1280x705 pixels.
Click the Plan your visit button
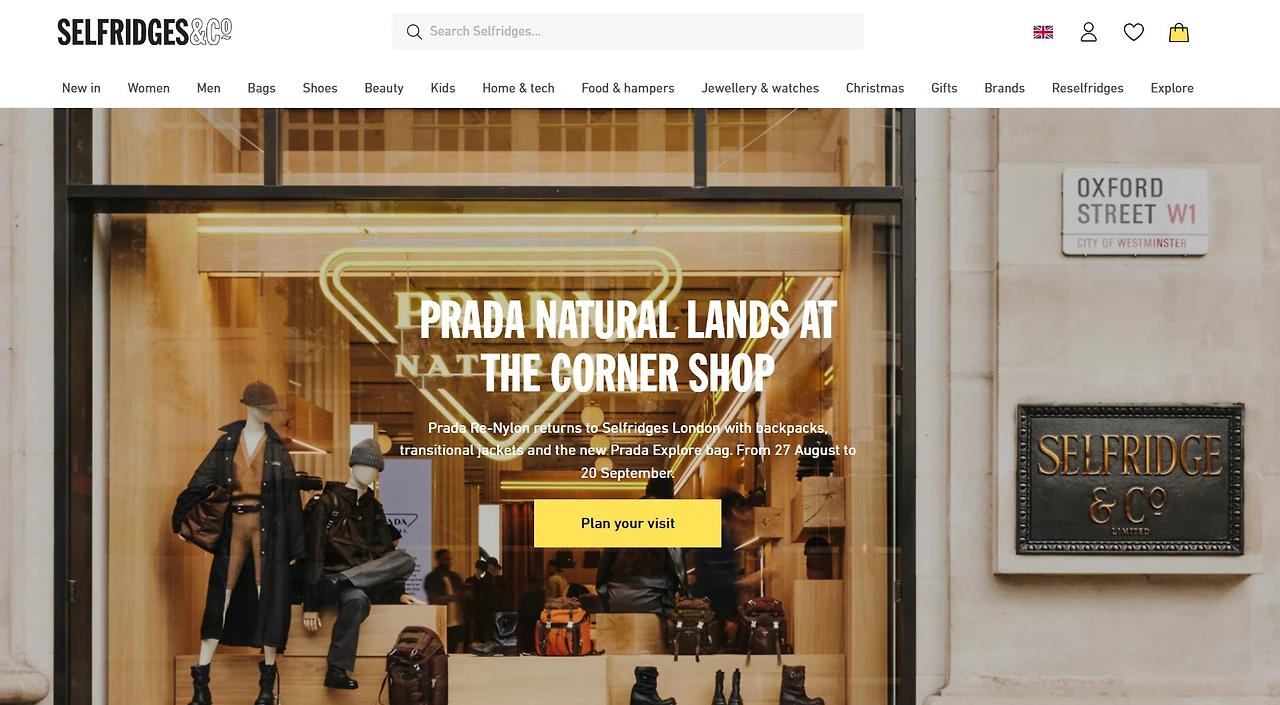click(x=628, y=523)
